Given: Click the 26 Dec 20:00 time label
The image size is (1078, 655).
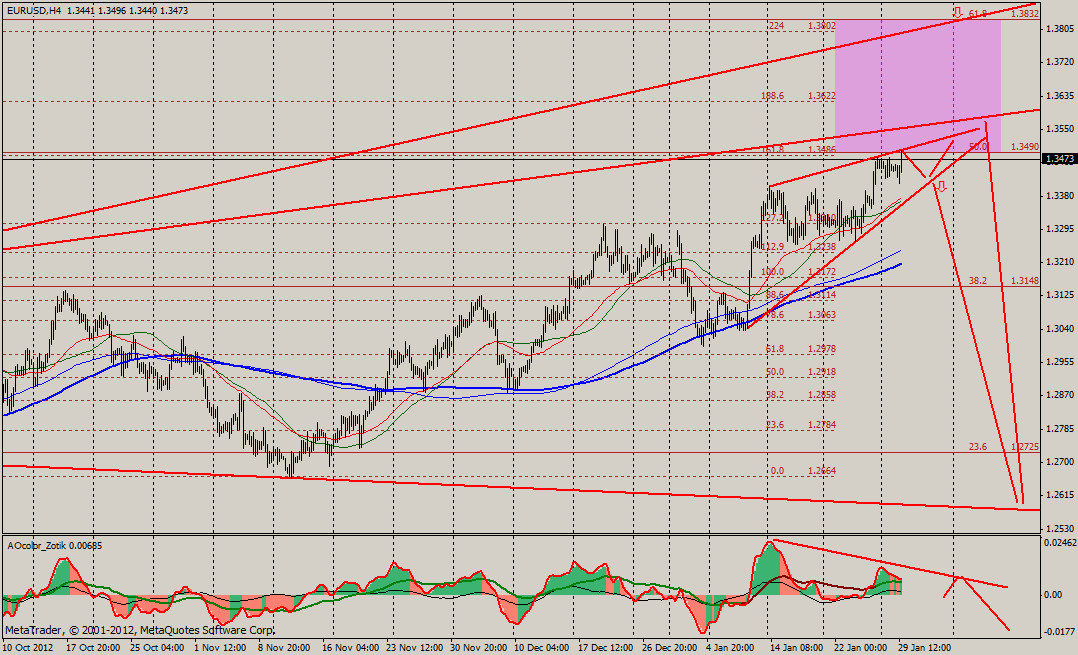Looking at the screenshot, I should 670,647.
